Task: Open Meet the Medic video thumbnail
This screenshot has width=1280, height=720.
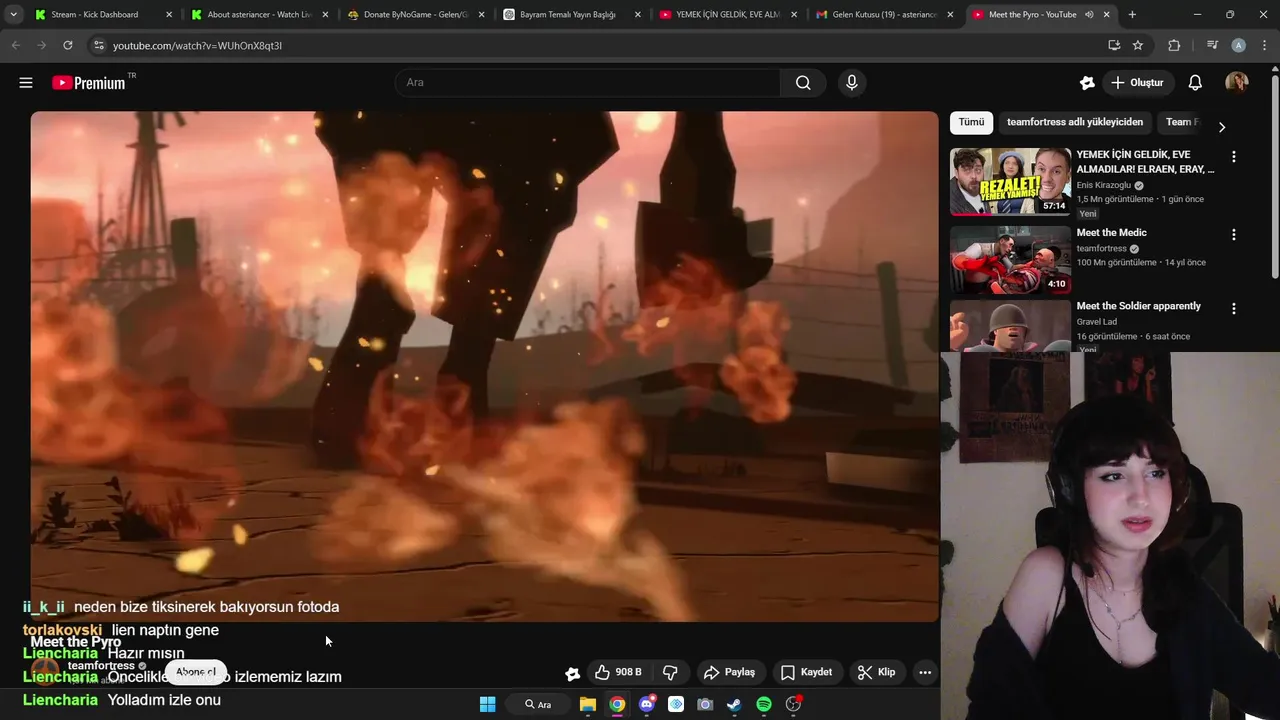Action: (x=1010, y=259)
